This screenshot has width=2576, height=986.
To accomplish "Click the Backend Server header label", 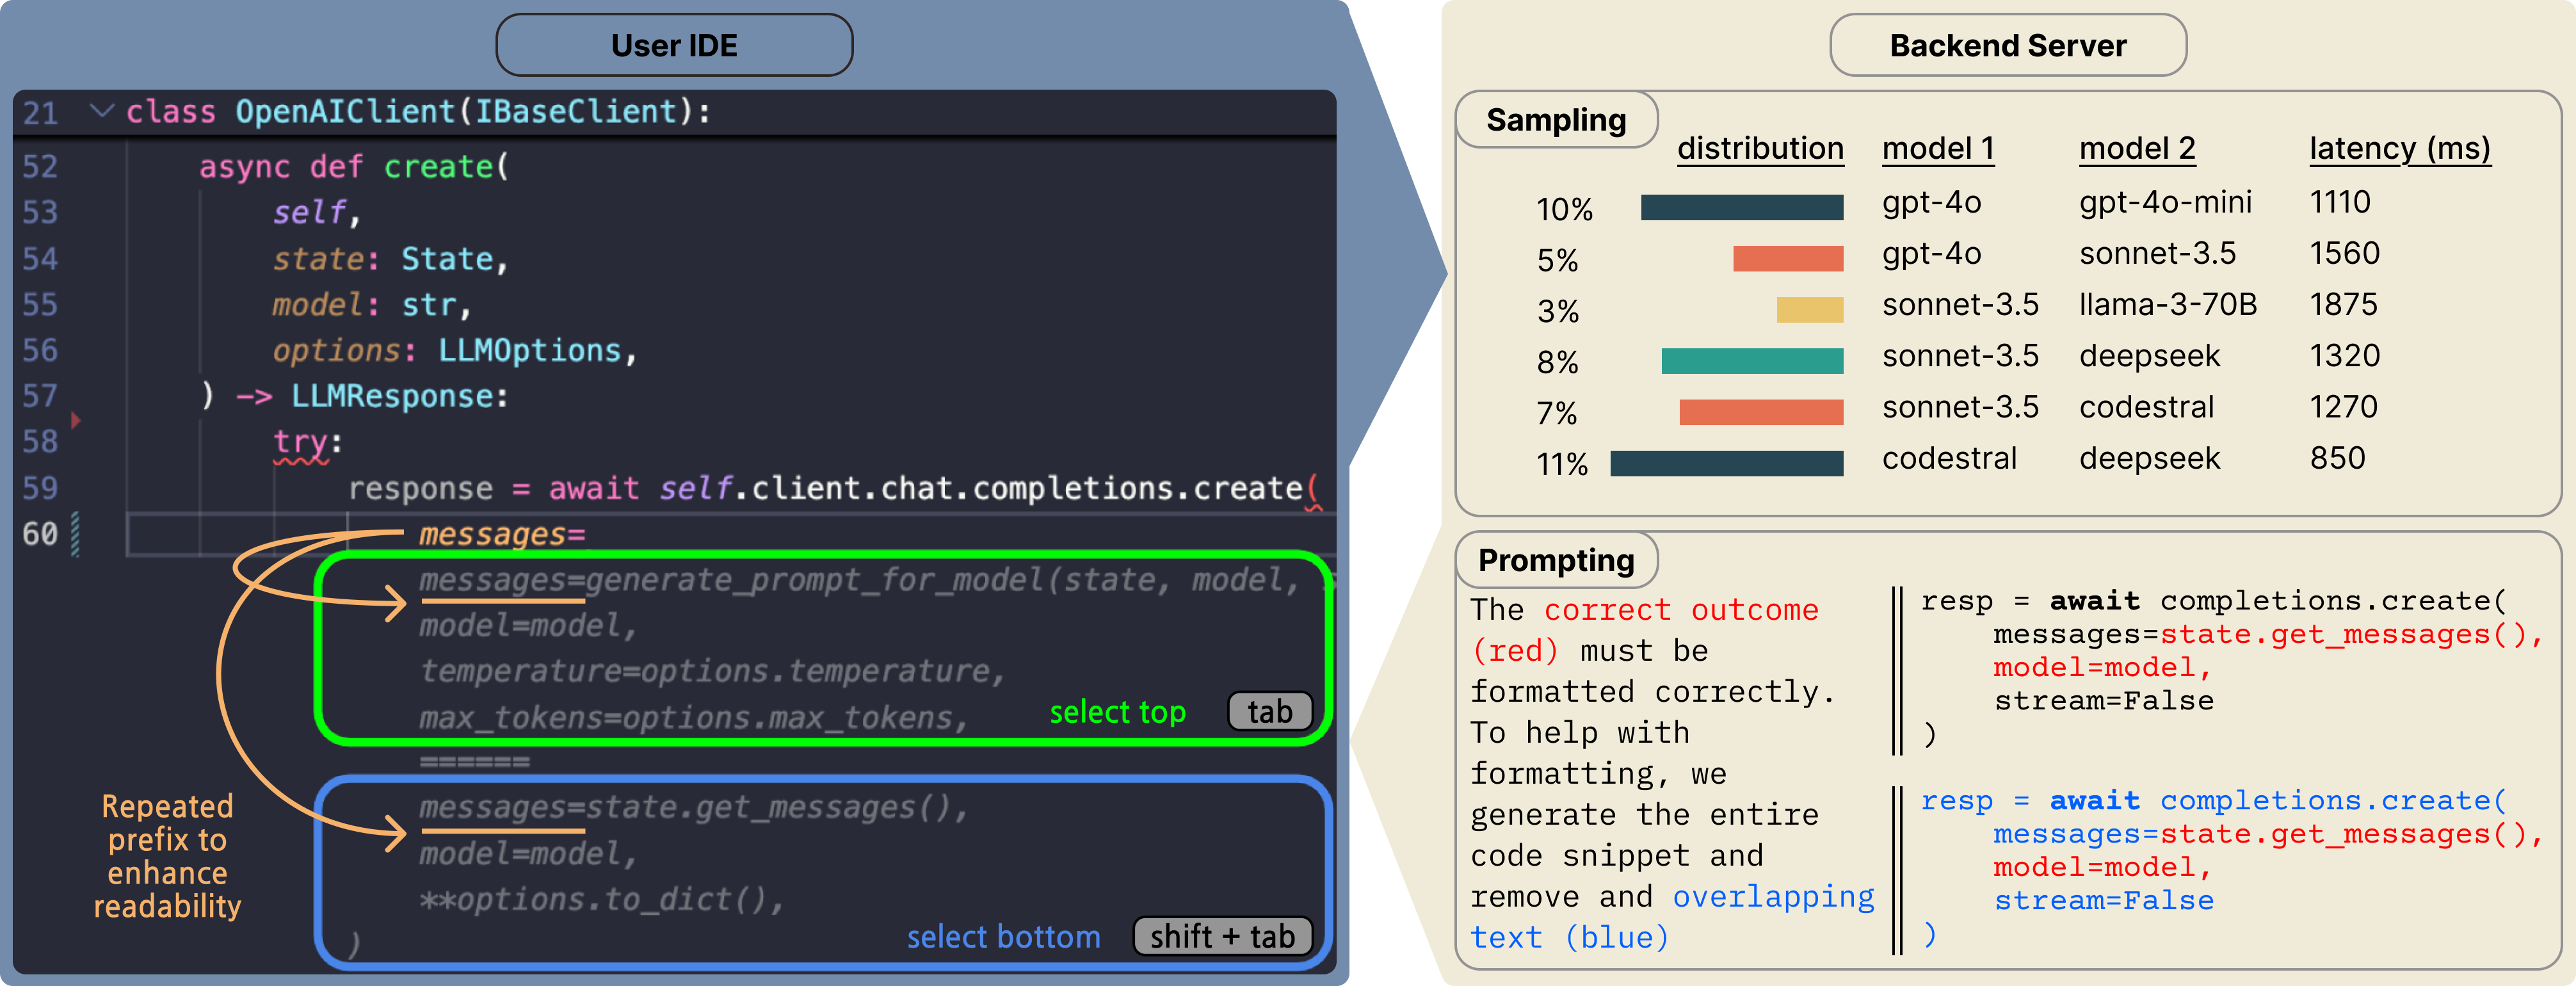I will tap(2008, 45).
